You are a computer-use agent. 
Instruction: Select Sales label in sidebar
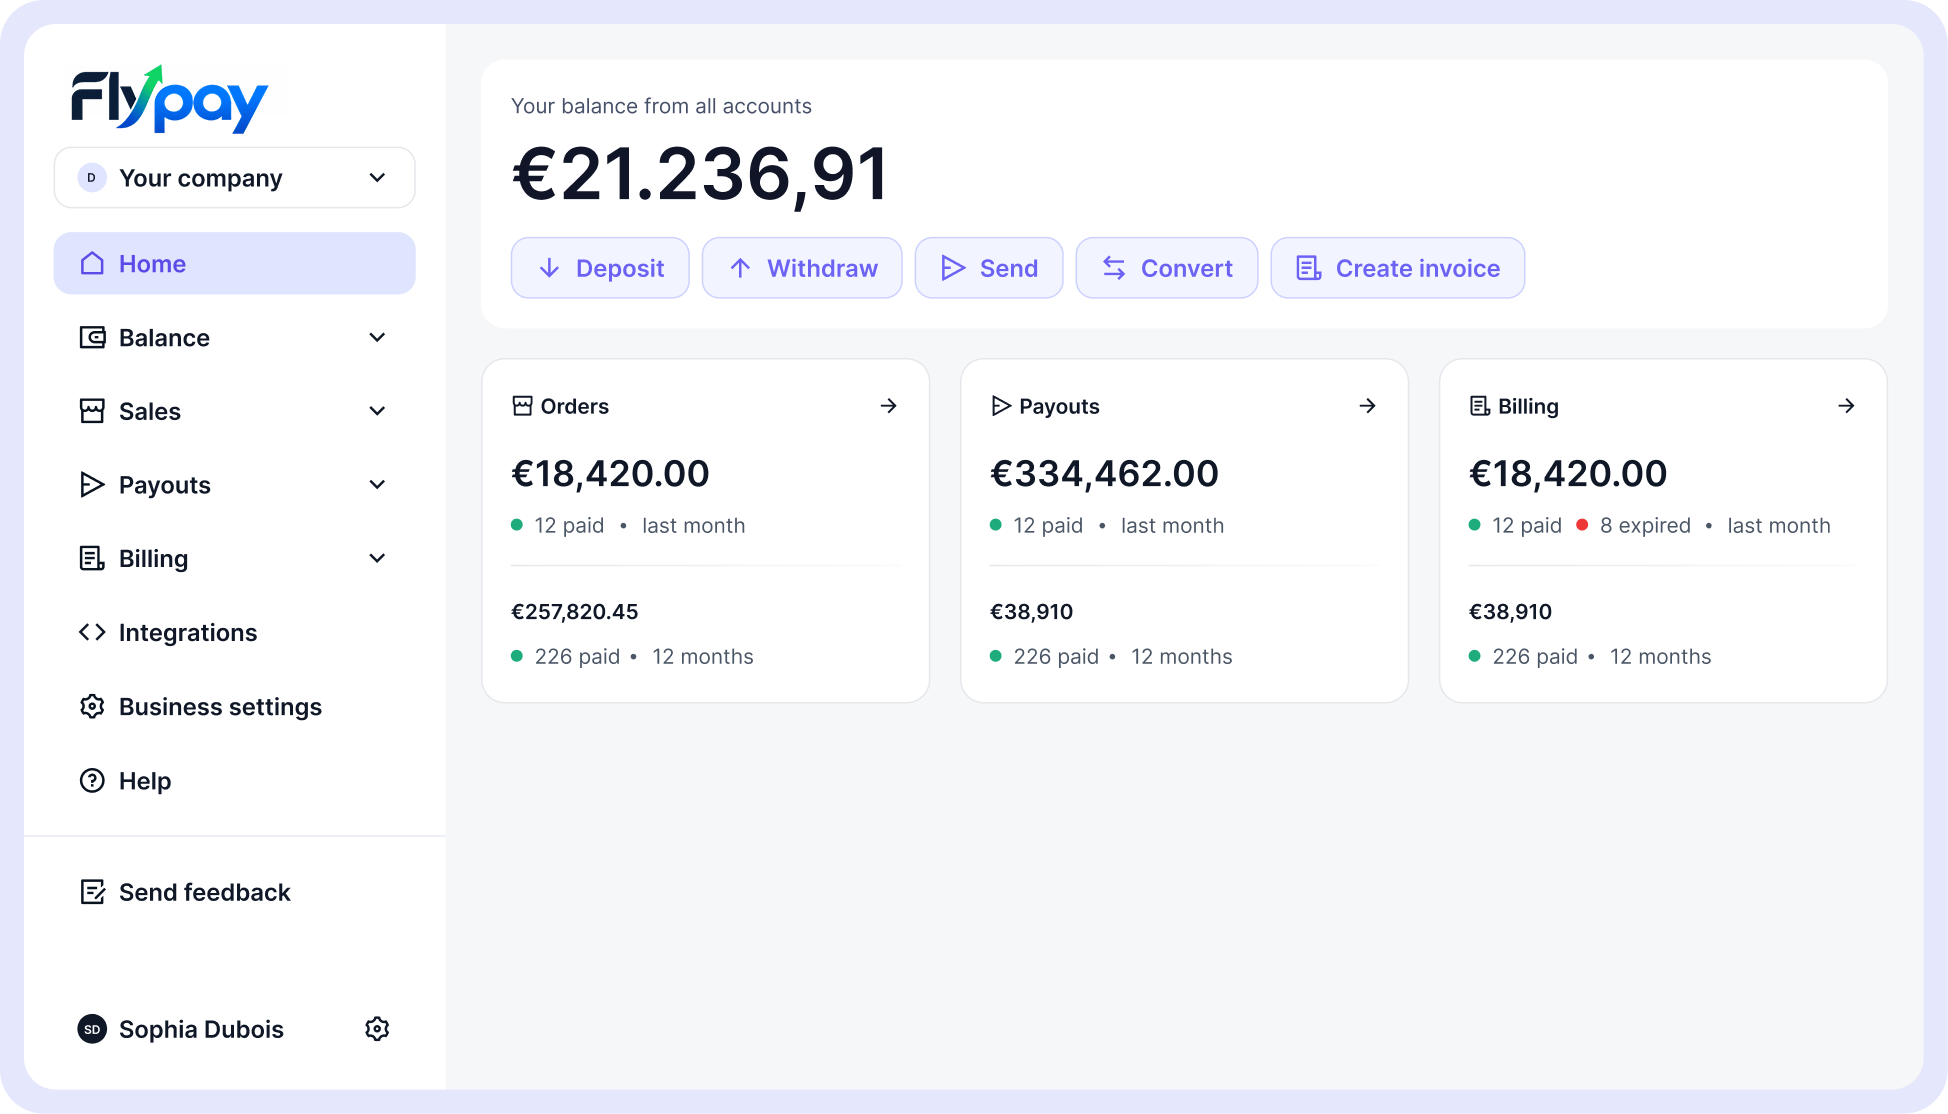(x=150, y=411)
